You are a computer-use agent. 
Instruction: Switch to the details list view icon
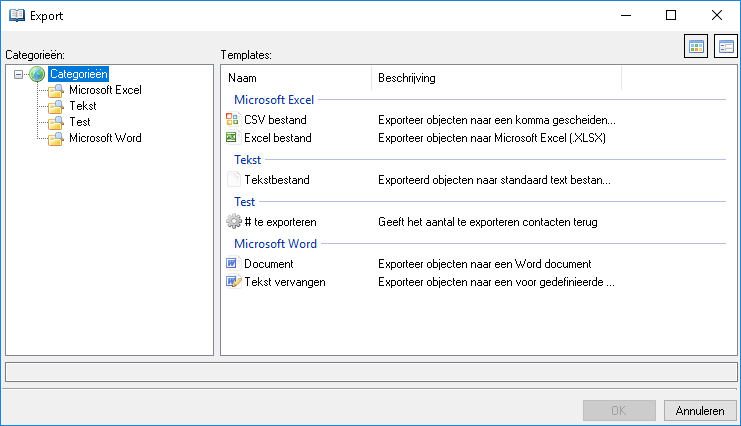pyautogui.click(x=725, y=47)
